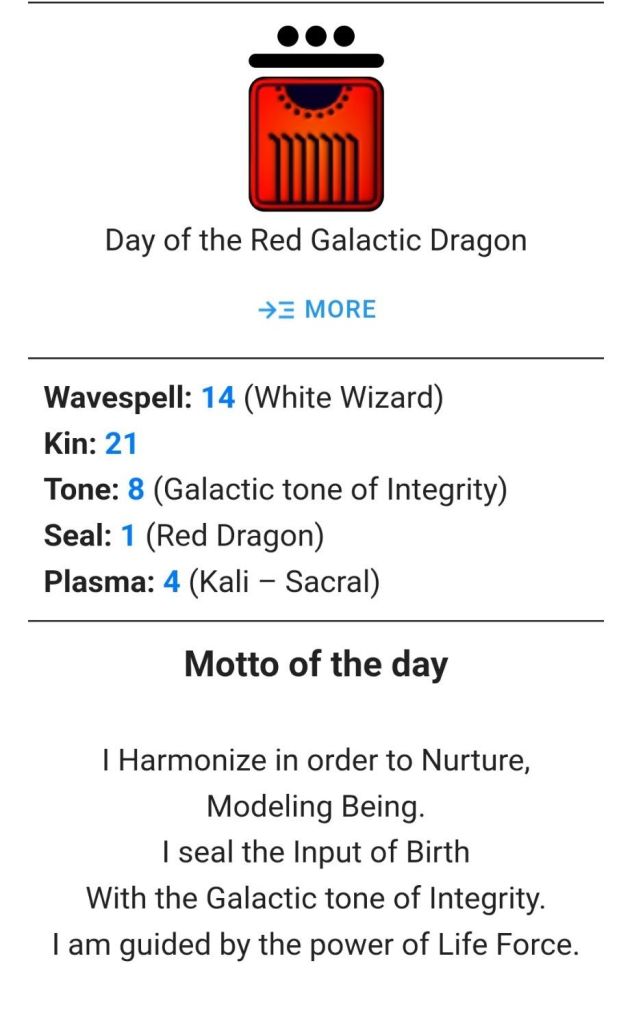Click the "Day of the Red Galactic Dragon" title

[316, 241]
